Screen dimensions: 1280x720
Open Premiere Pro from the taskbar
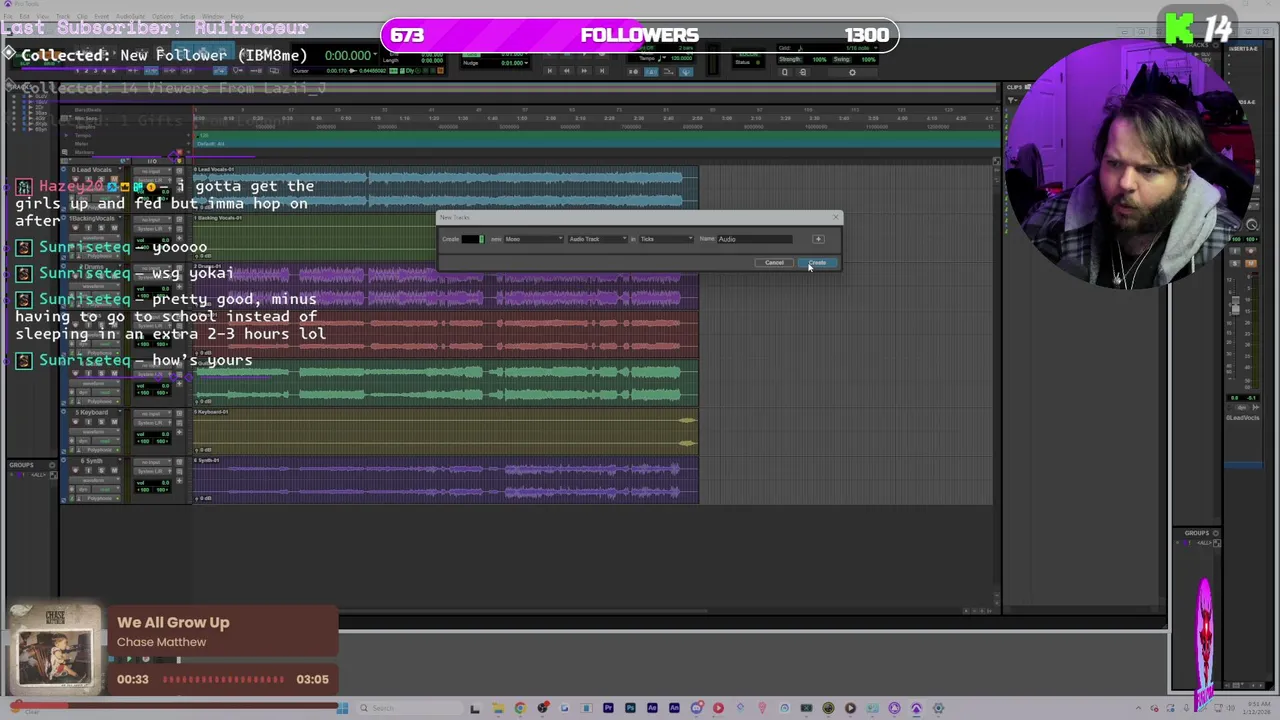coord(608,708)
